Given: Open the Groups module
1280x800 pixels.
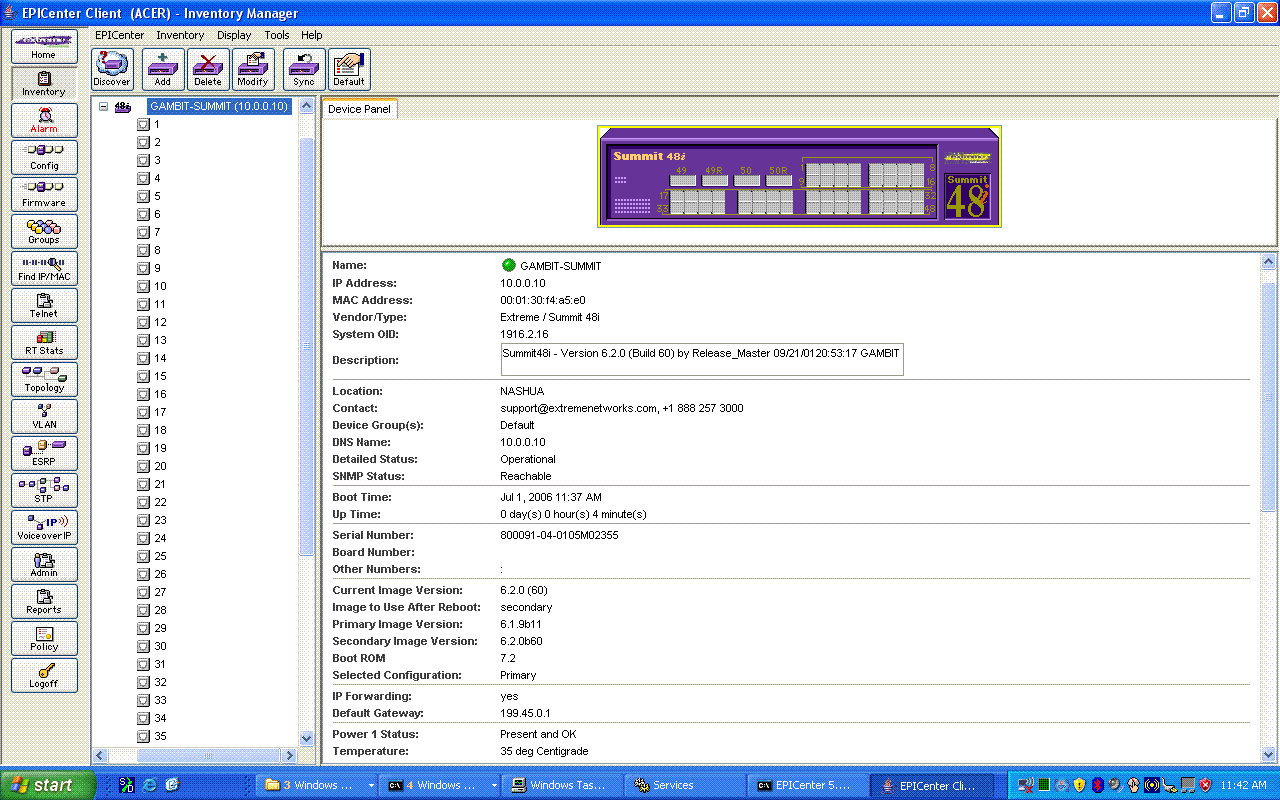Looking at the screenshot, I should tap(44, 231).
